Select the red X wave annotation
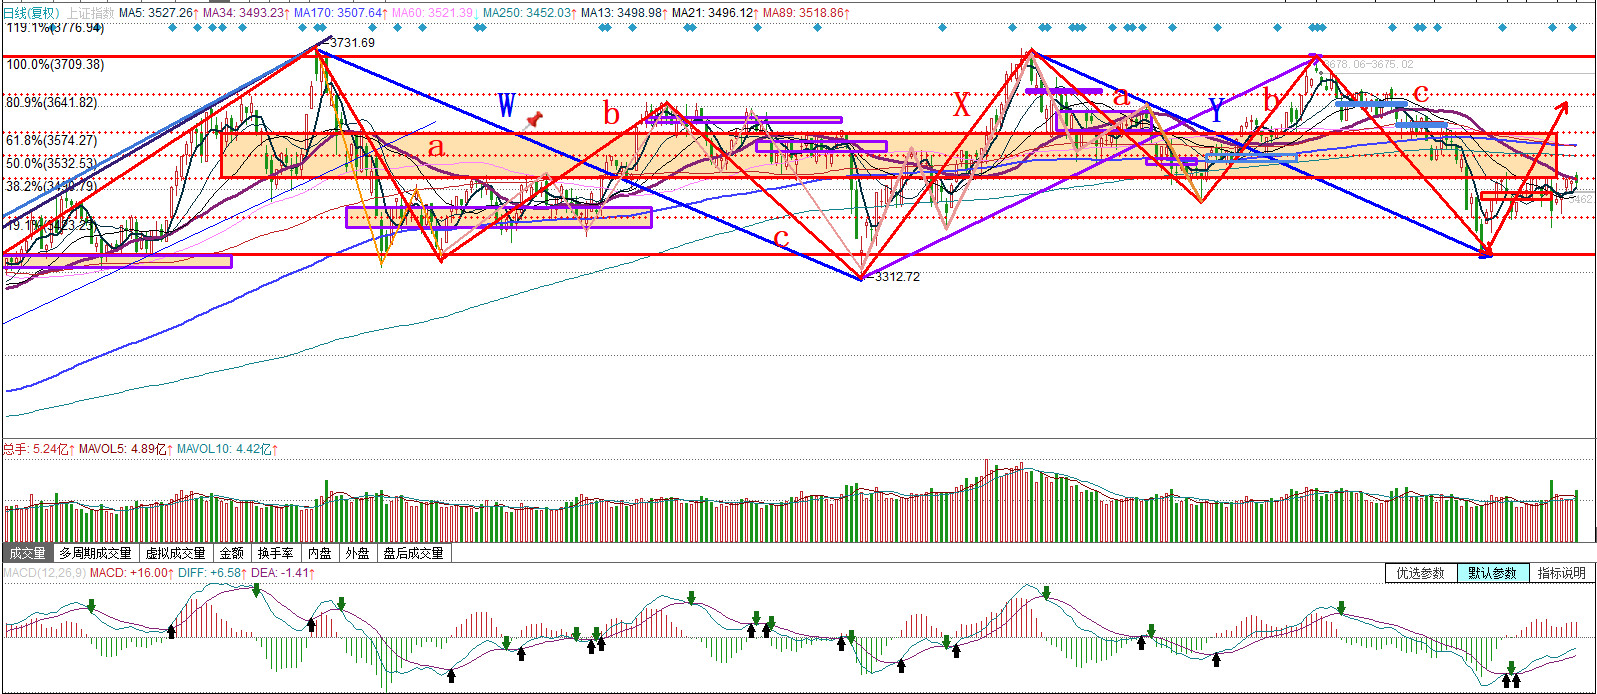 pos(961,104)
